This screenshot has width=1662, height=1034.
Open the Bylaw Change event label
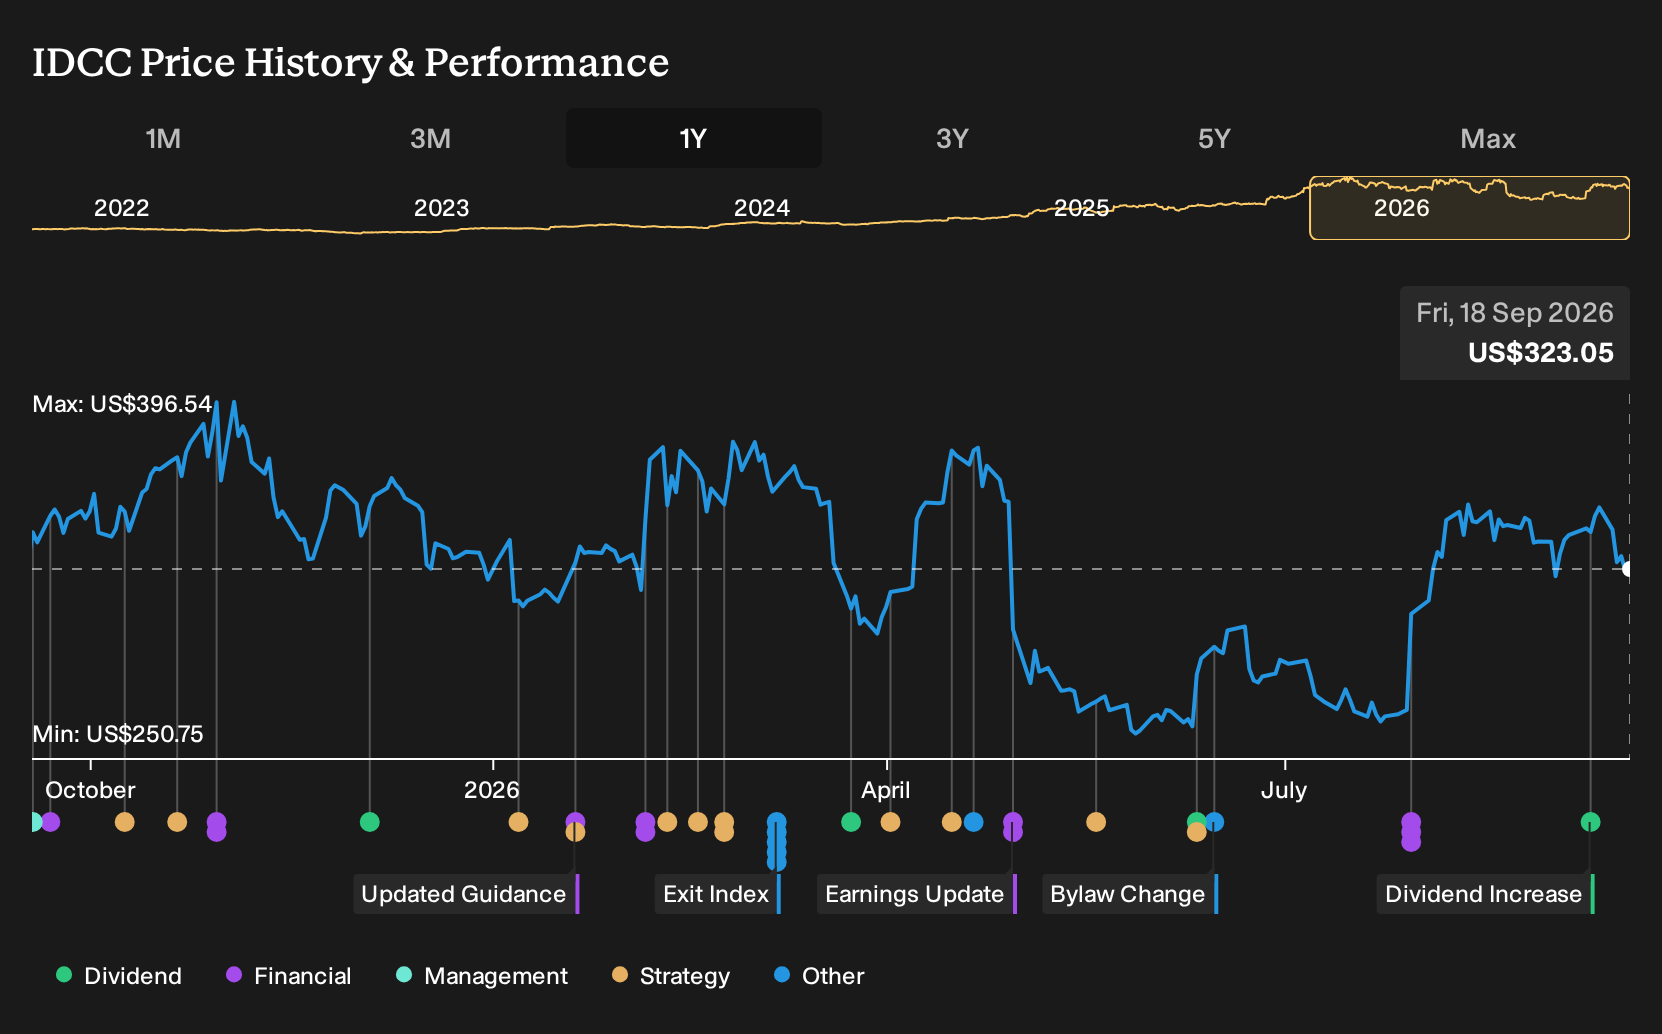[1130, 894]
